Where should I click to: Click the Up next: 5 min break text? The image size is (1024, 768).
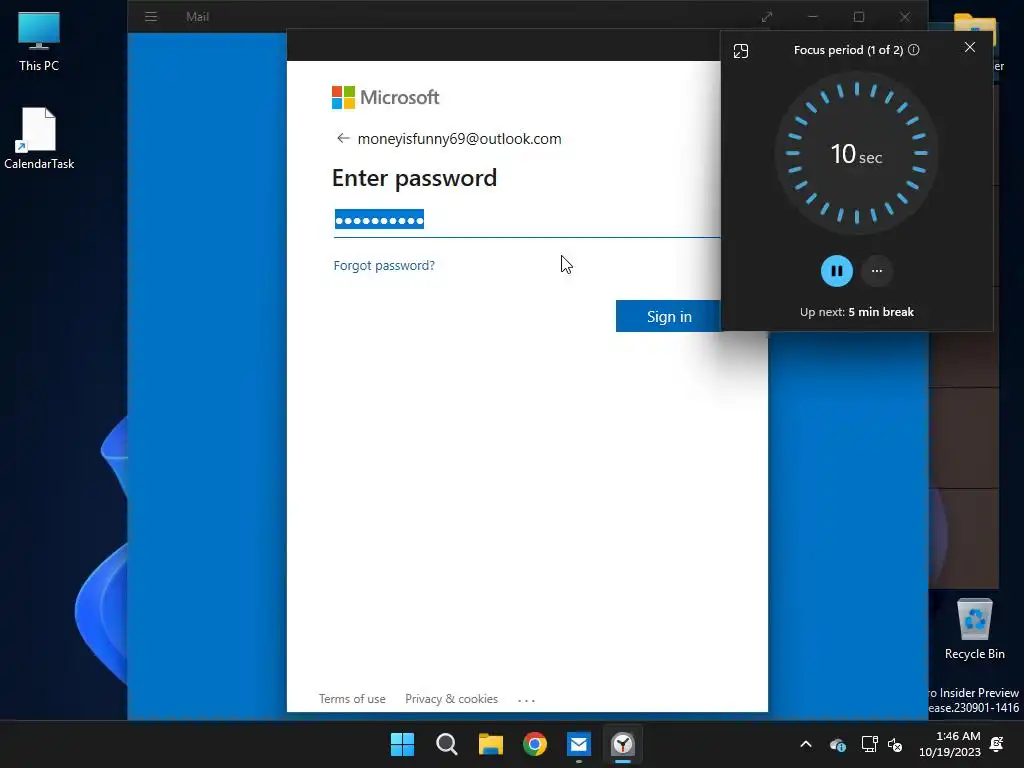point(857,312)
